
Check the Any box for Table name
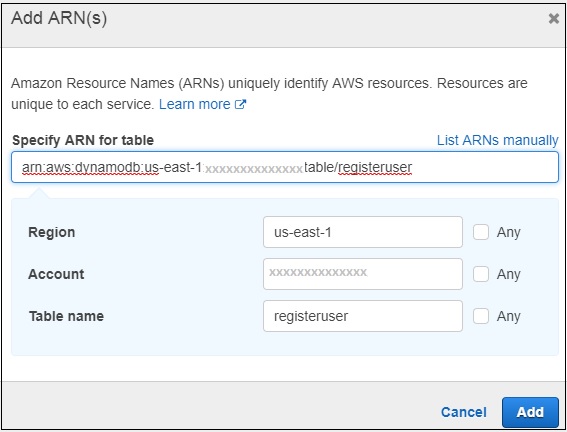(481, 316)
